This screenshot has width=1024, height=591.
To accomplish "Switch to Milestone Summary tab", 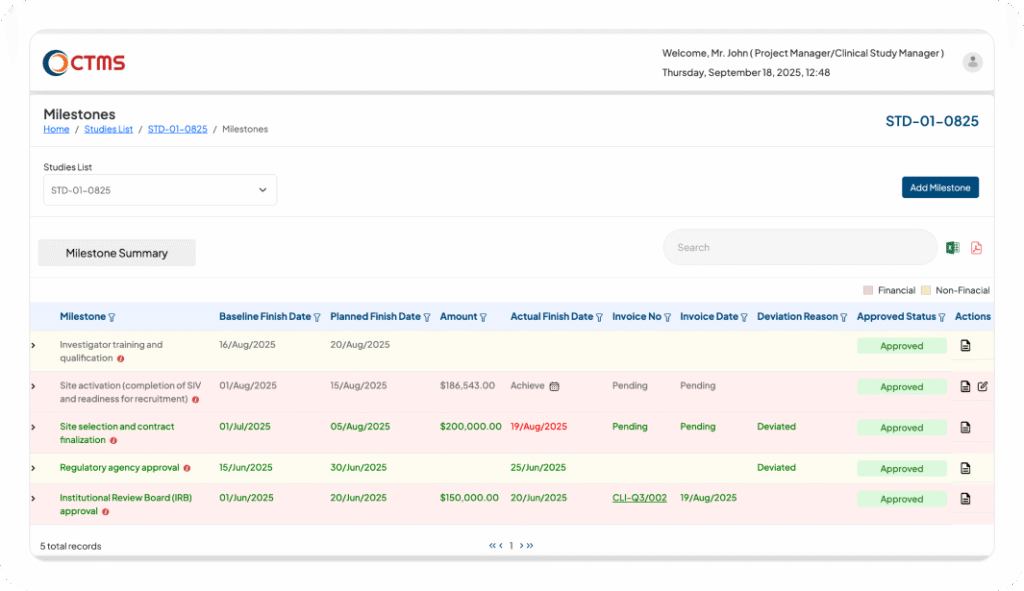I will (x=117, y=253).
